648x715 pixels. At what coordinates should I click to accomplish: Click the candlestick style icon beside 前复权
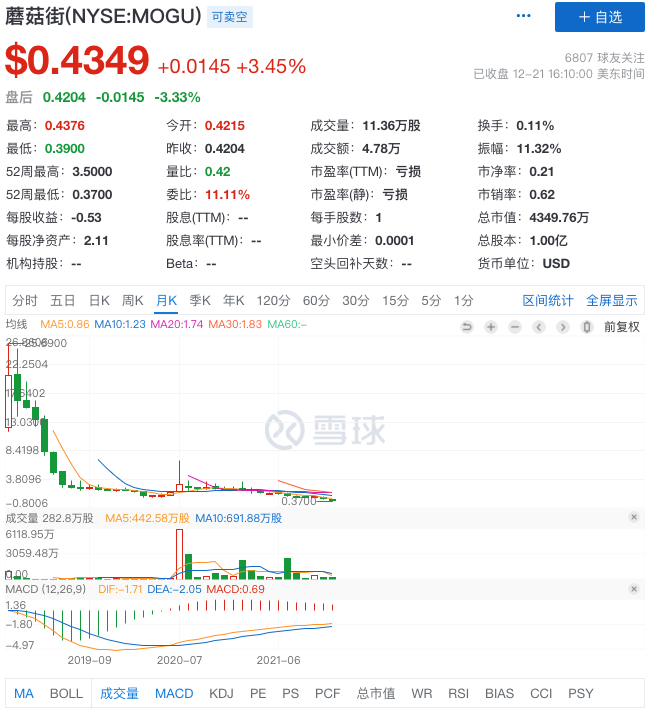[587, 327]
